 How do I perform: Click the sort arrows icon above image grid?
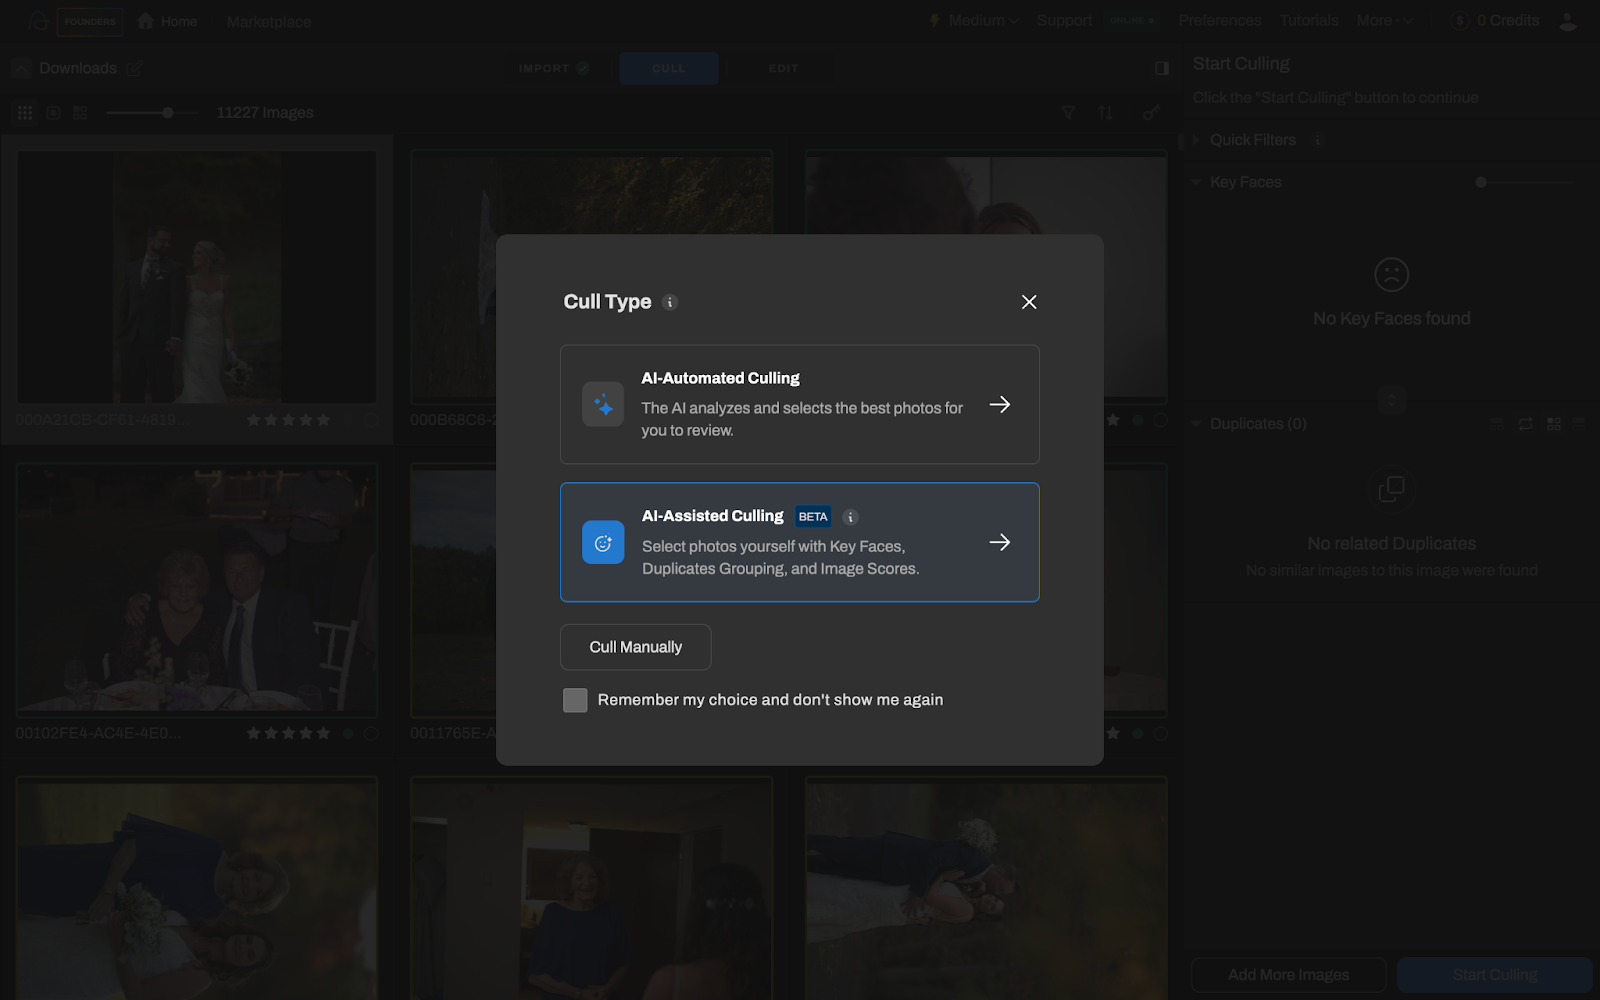coord(1105,113)
